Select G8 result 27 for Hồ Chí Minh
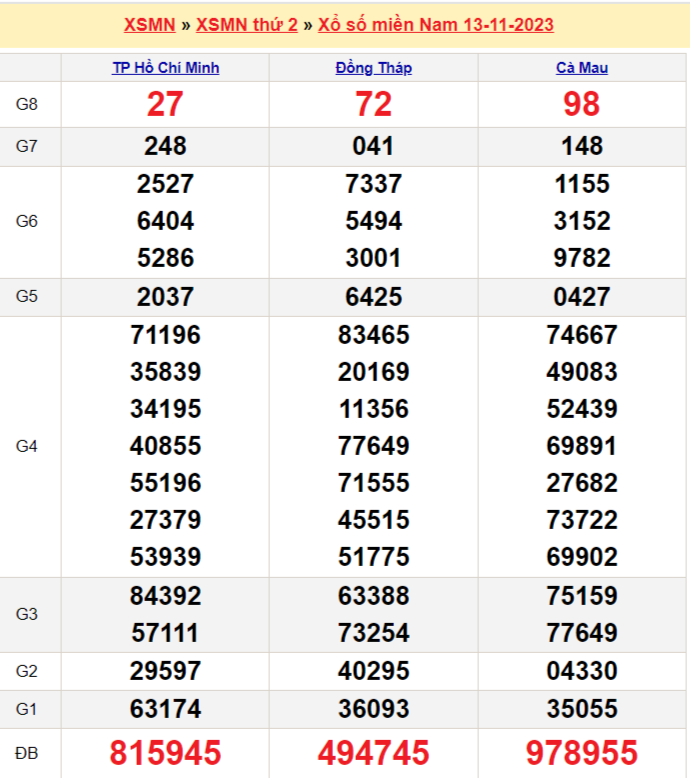The image size is (690, 778). [x=165, y=104]
